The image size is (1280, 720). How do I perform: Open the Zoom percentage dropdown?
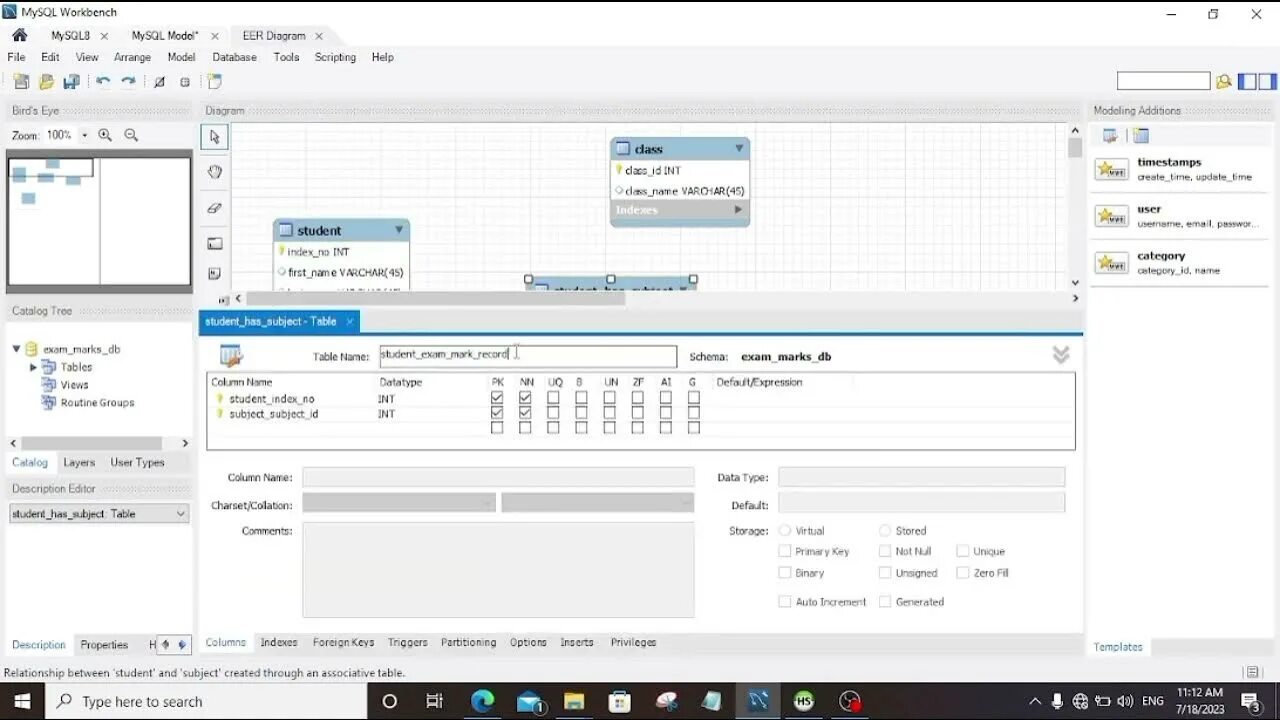tap(84, 135)
